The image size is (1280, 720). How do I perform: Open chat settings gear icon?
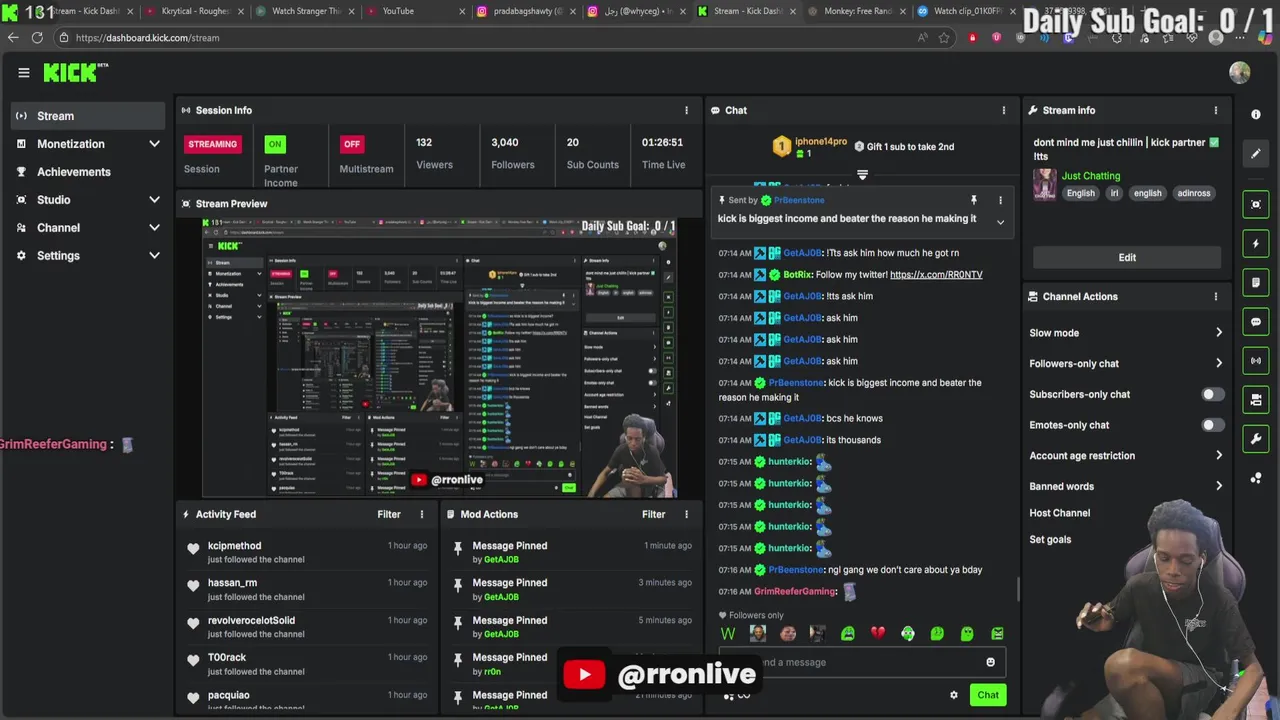tap(953, 695)
